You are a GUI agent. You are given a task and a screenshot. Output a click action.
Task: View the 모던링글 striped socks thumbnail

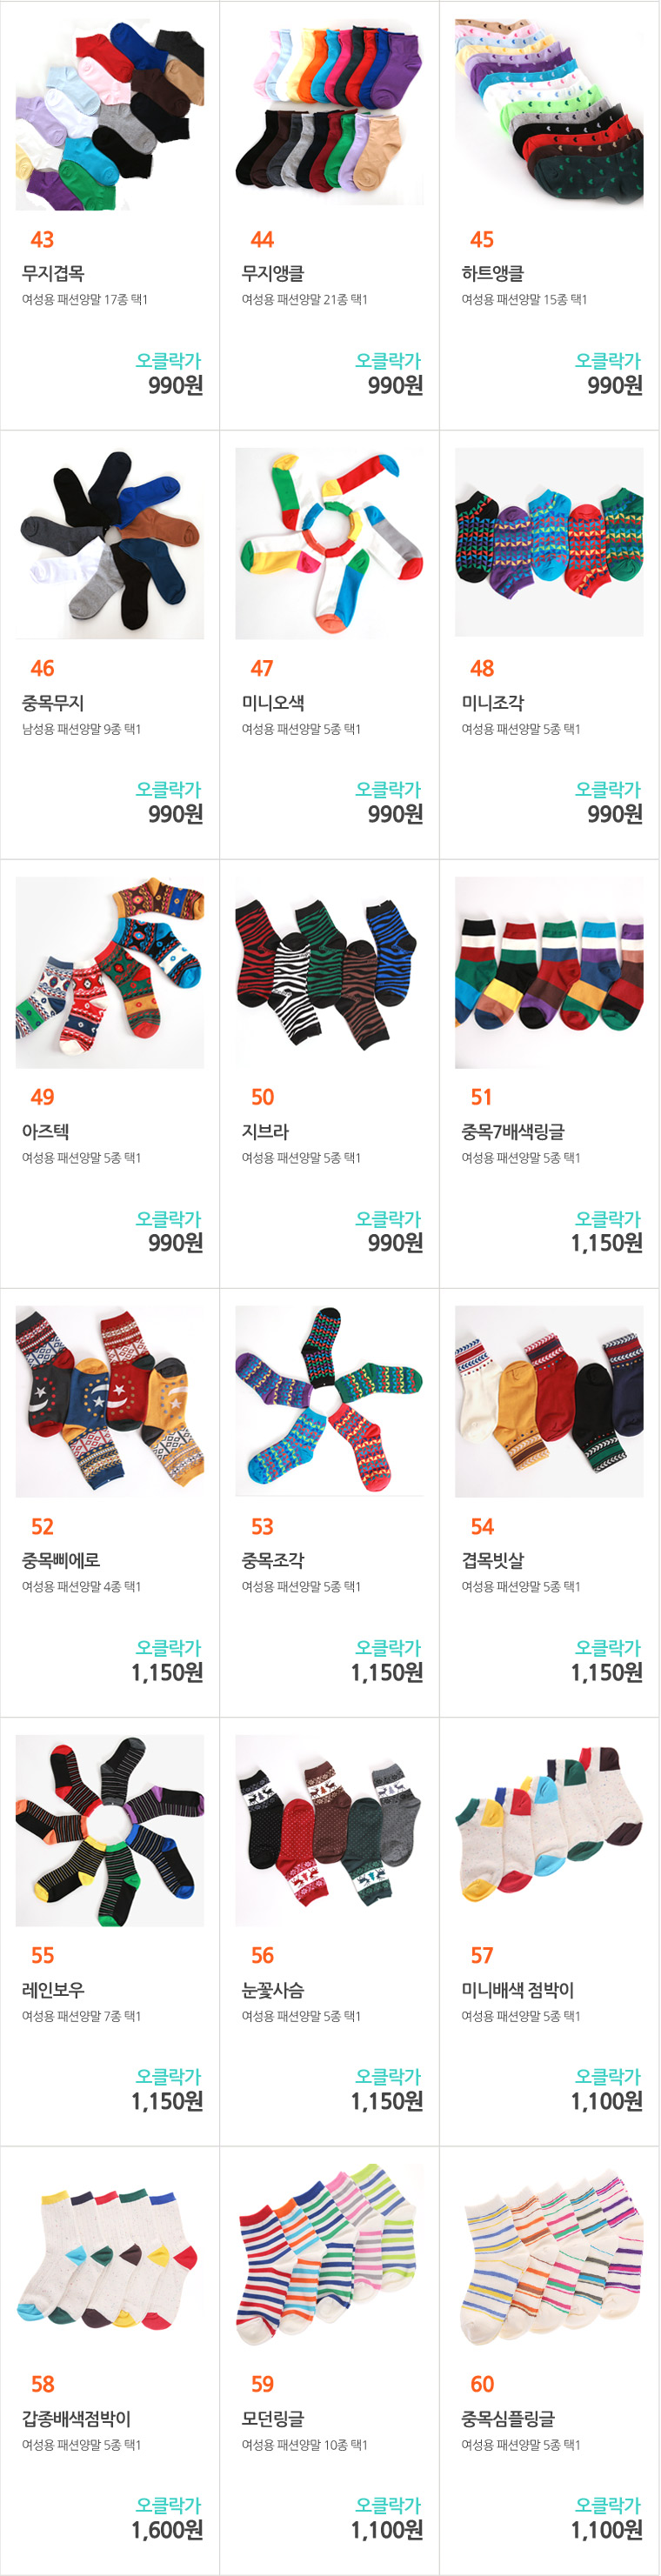[329, 2258]
